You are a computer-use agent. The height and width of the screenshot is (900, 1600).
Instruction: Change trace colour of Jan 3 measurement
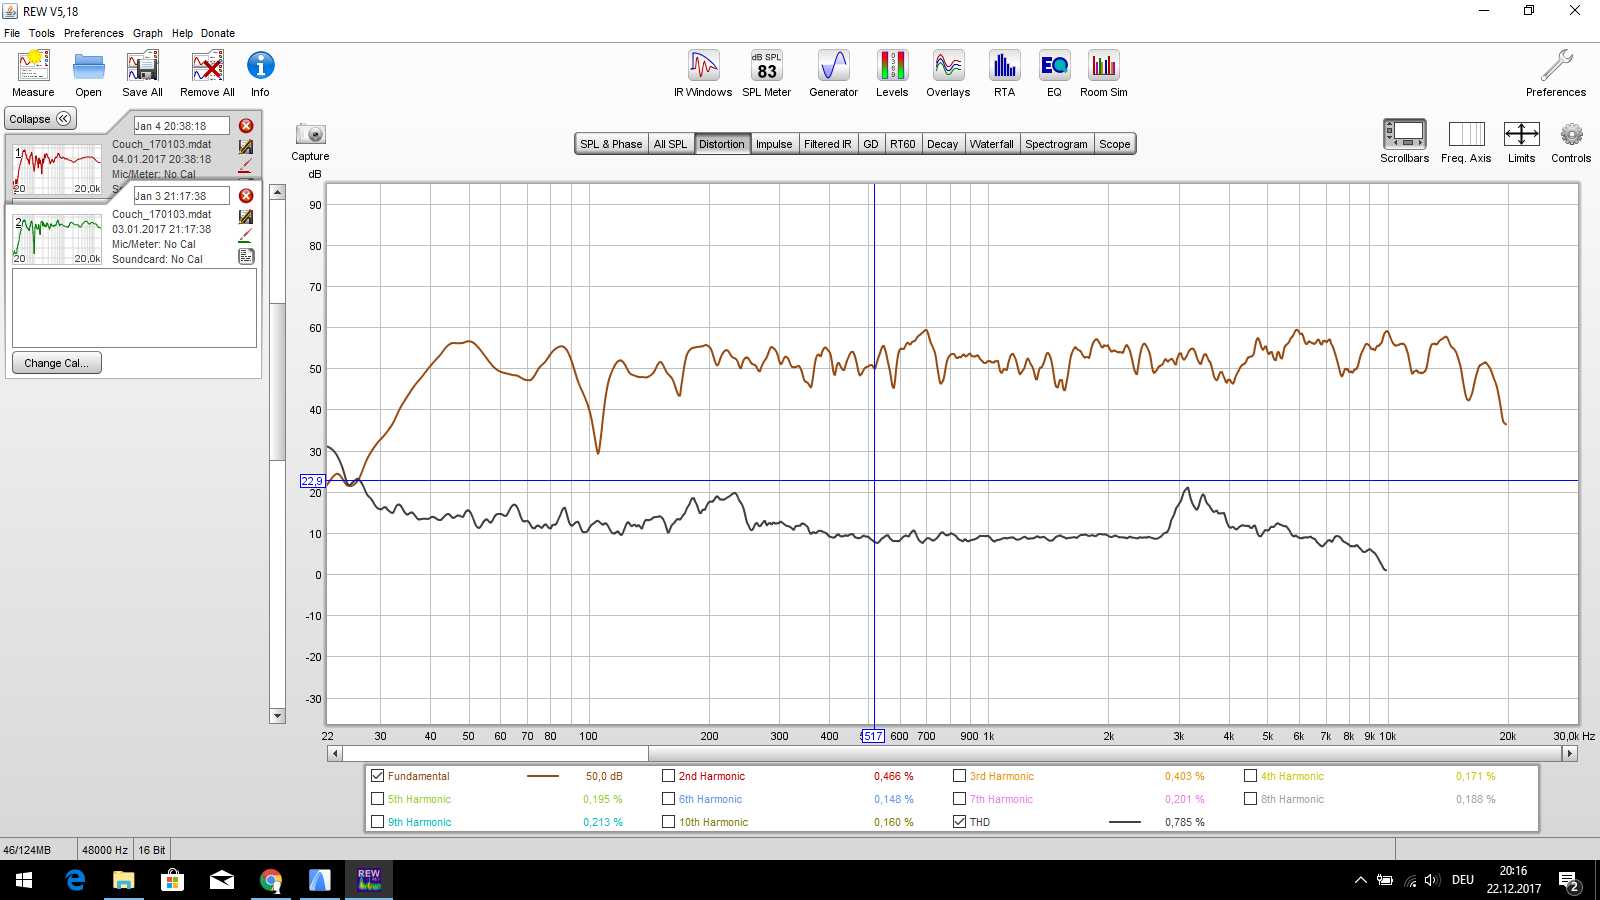246,236
